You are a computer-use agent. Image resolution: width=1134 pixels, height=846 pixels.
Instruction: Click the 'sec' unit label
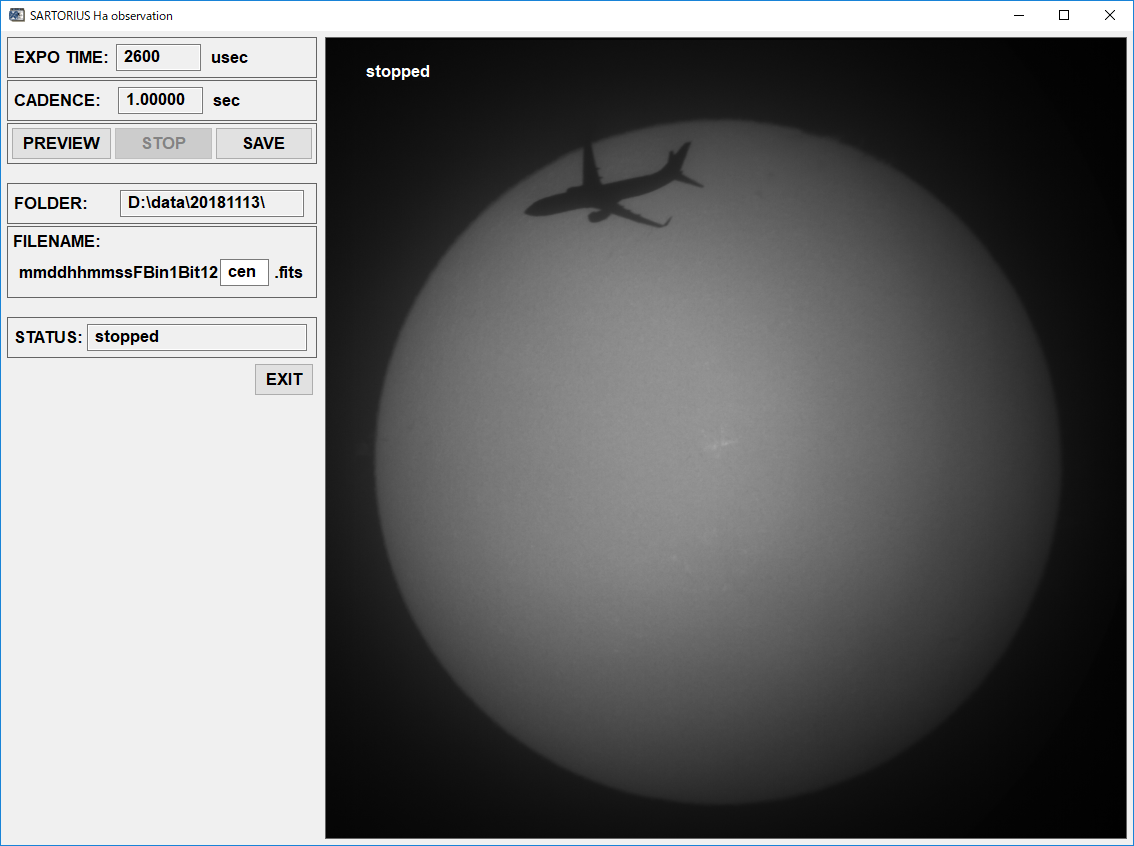pos(226,101)
